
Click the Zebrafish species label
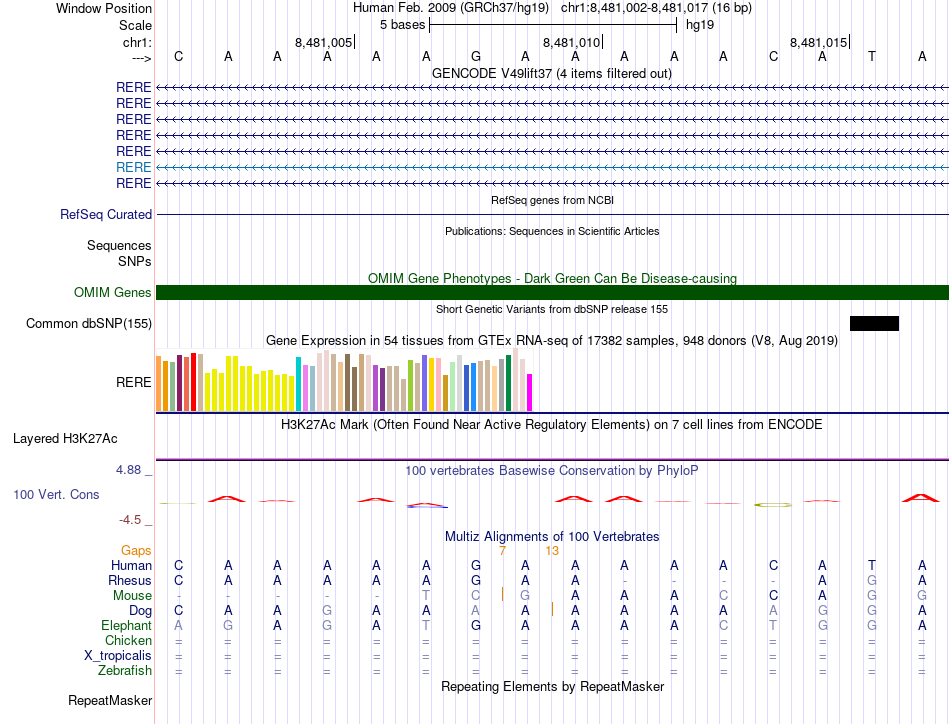(125, 671)
